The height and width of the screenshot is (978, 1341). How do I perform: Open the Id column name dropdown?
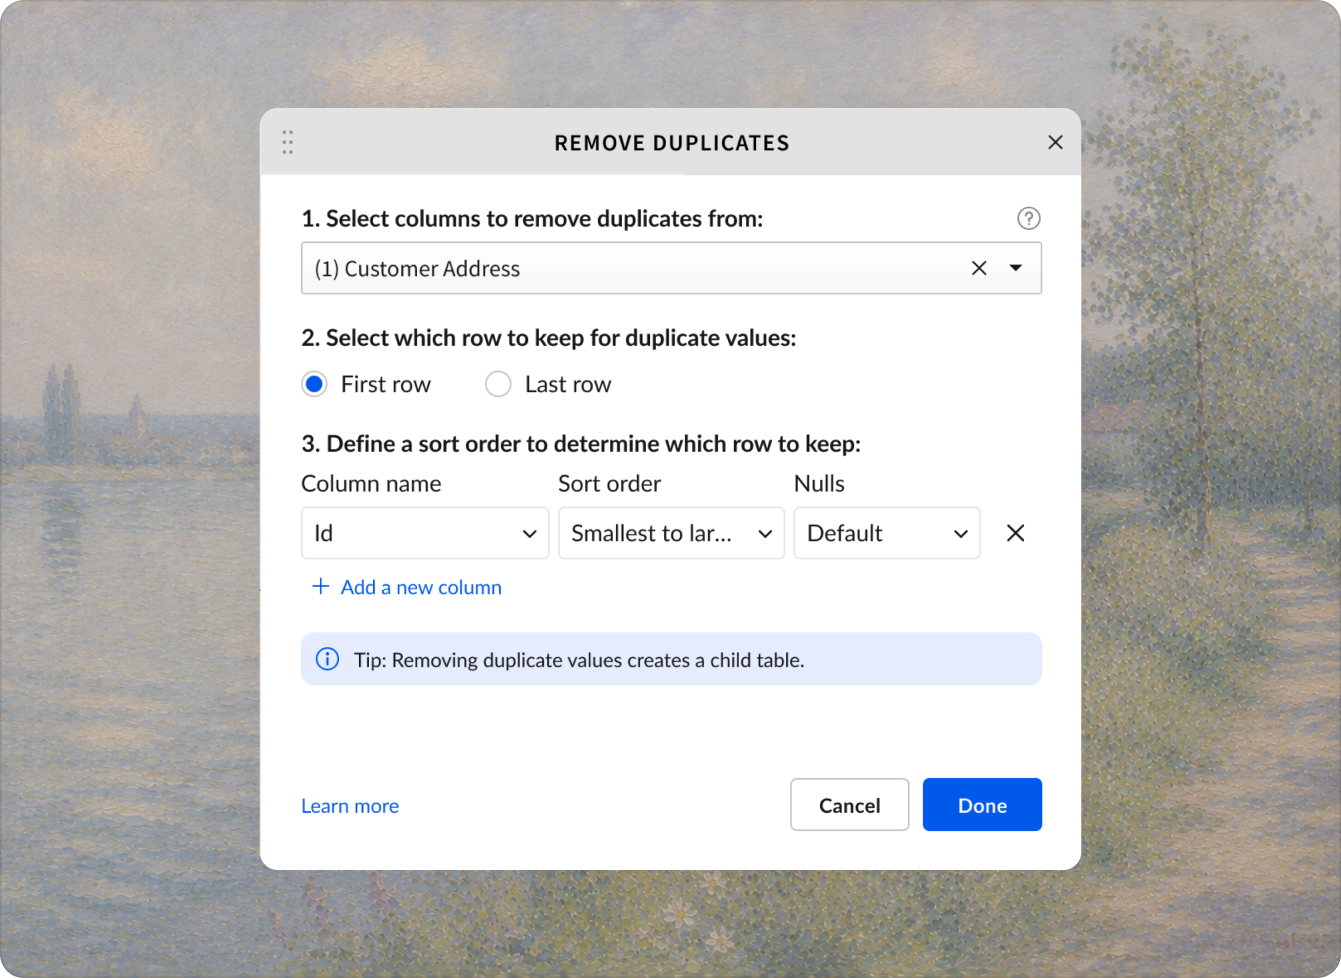point(425,533)
